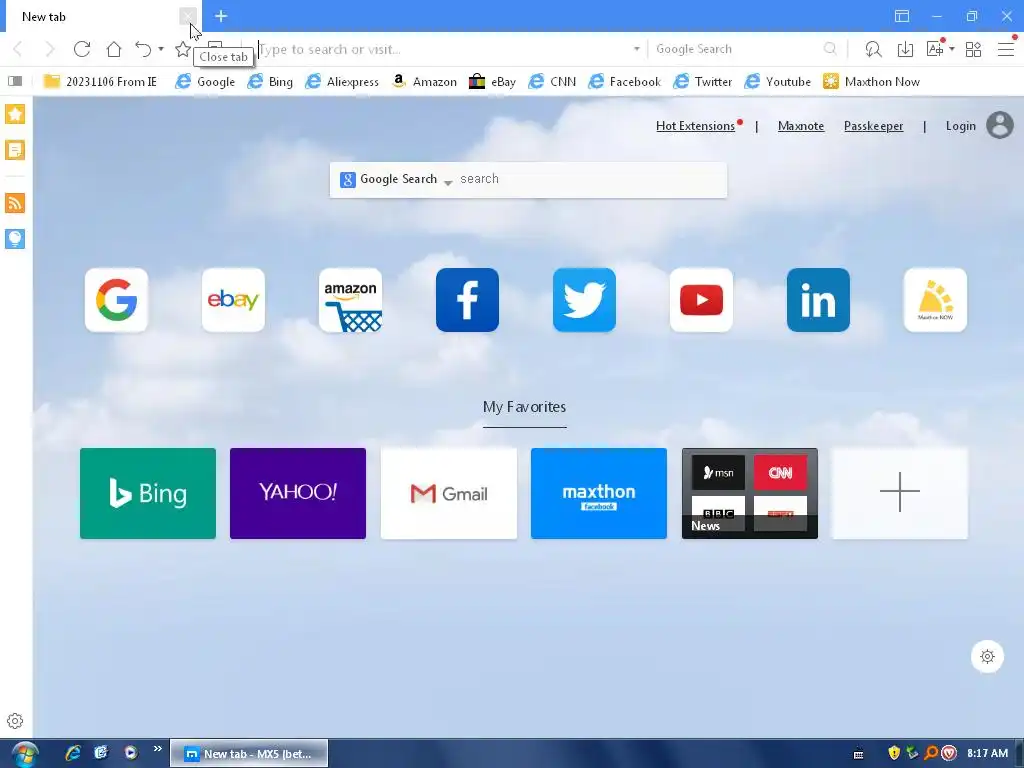Open the Facebook quick access tile
The height and width of the screenshot is (768, 1024).
pos(467,300)
